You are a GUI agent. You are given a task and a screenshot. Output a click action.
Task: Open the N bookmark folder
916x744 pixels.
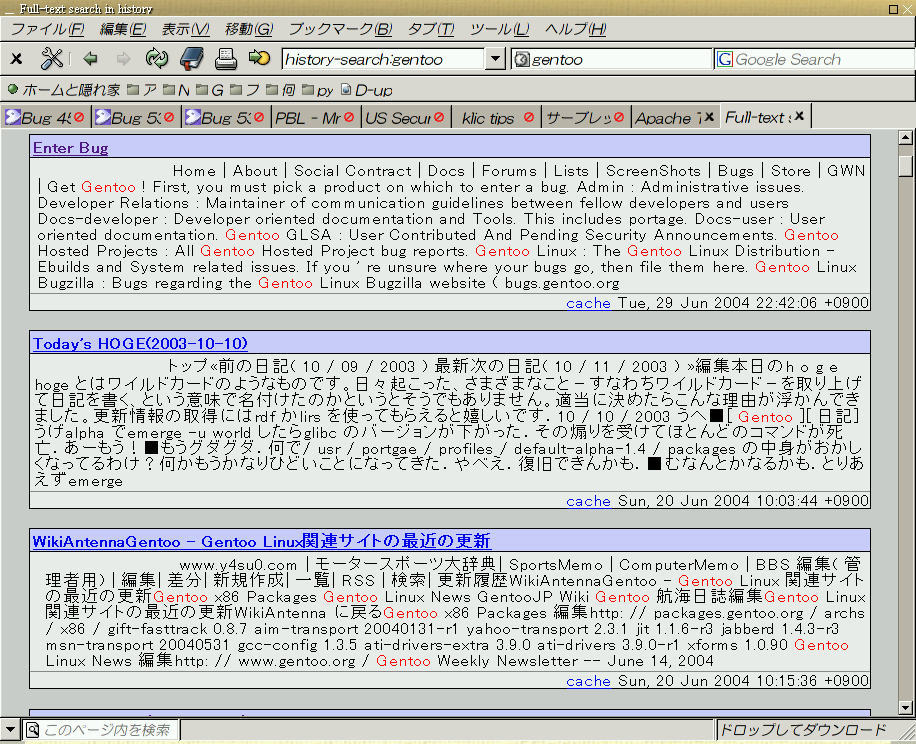176,90
